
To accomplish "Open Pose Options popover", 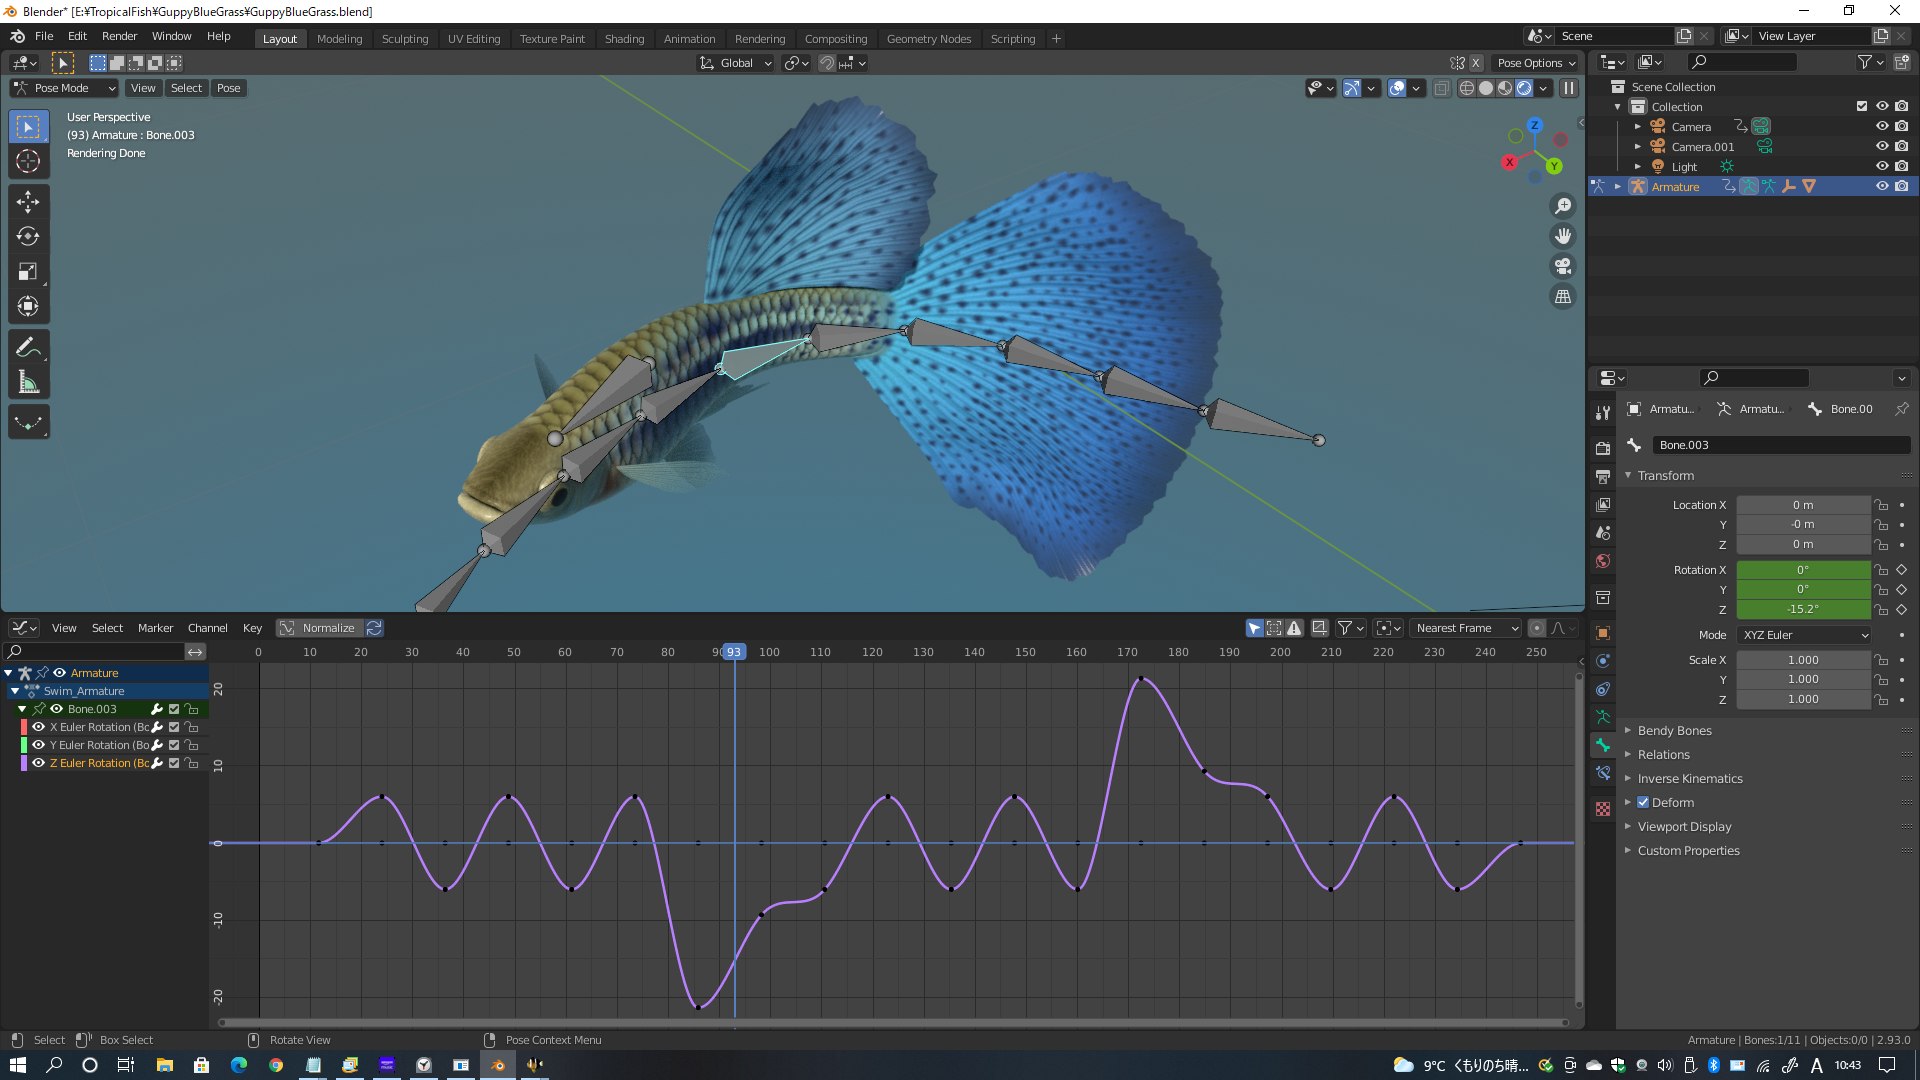I will (1536, 63).
